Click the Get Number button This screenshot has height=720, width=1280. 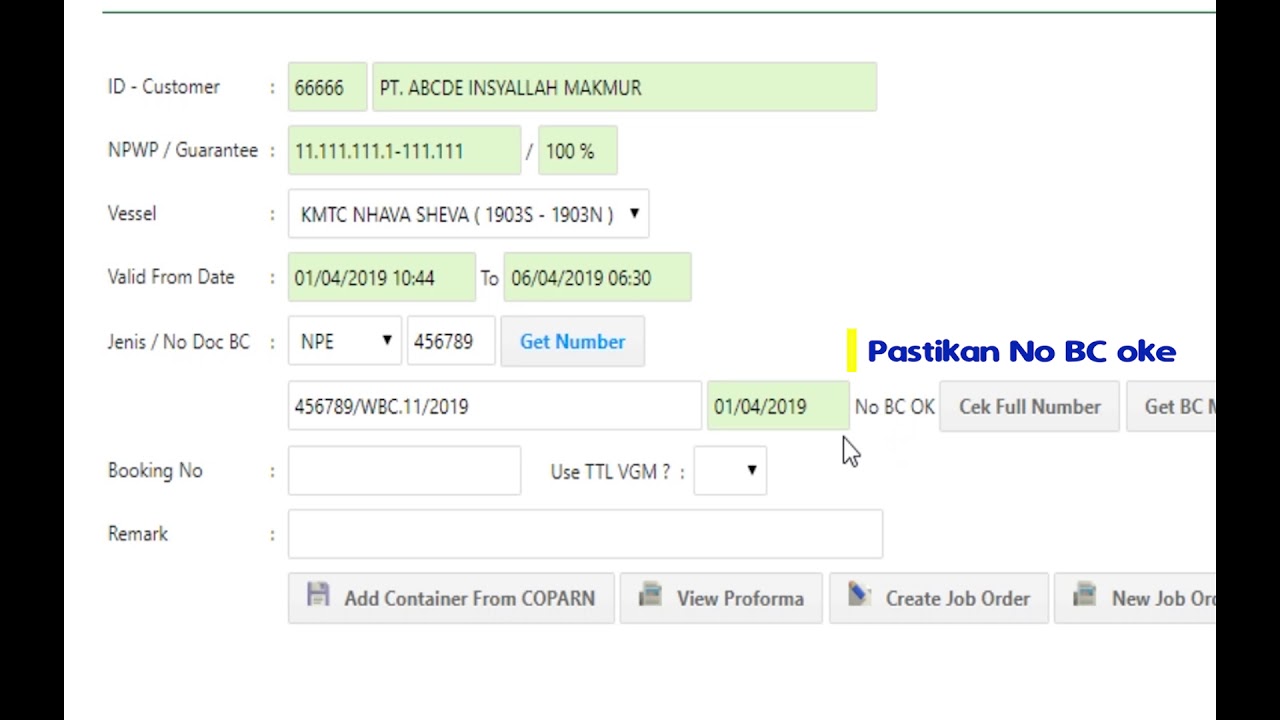coord(572,341)
